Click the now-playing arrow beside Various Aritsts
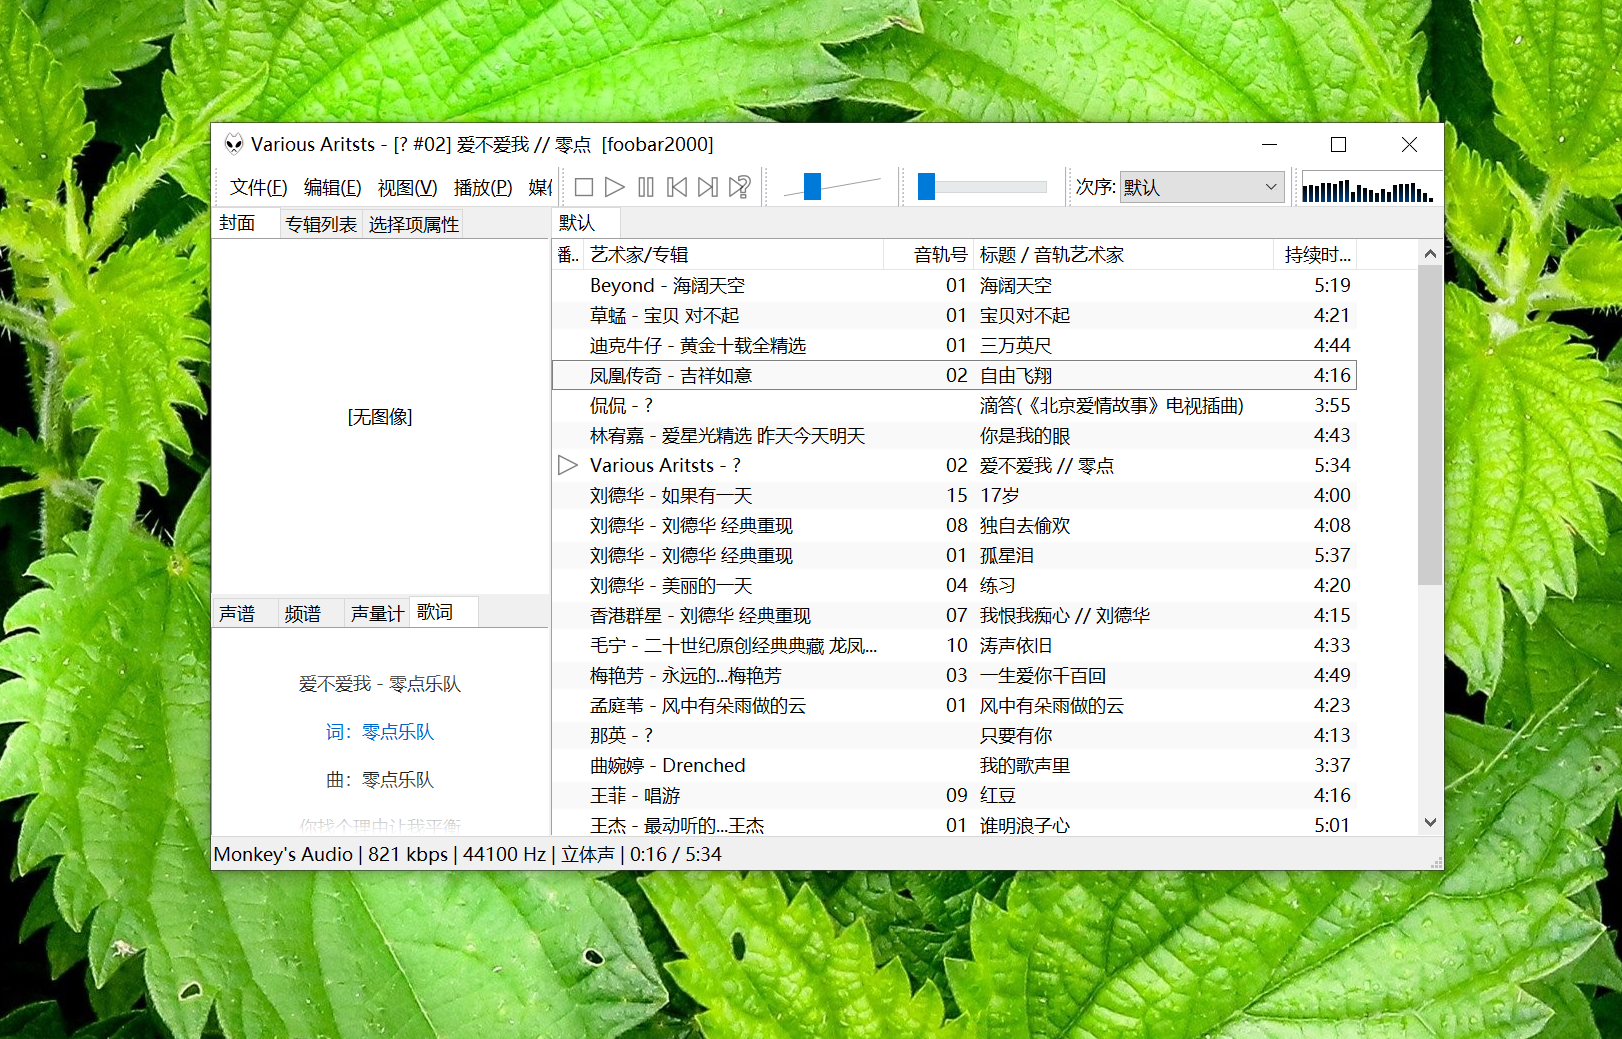1622x1039 pixels. (x=568, y=465)
